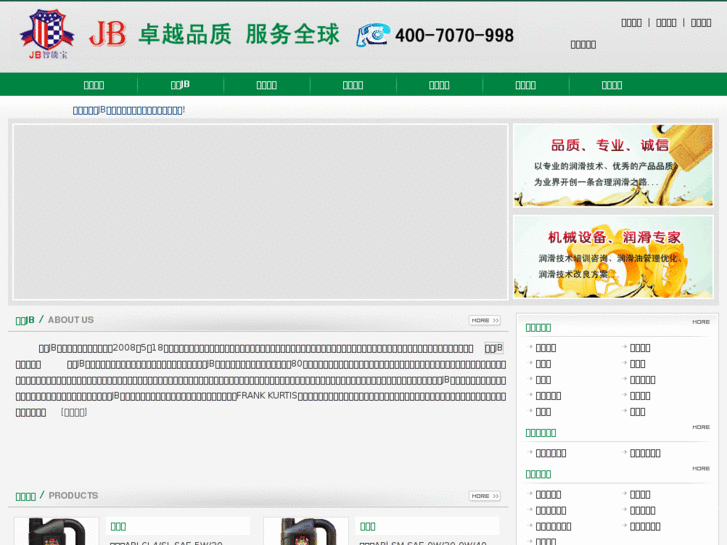727x545 pixels.
Task: Click the large gray slideshow banner area
Action: tap(261, 212)
